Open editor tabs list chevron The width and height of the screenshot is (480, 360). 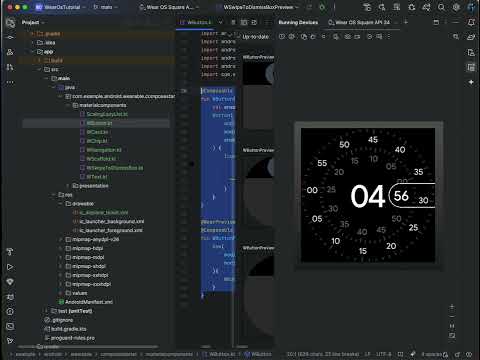[x=220, y=22]
